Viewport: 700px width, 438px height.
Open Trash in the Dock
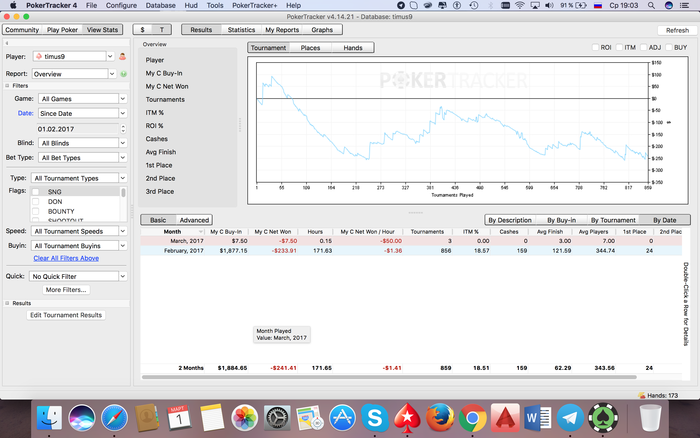click(x=650, y=418)
